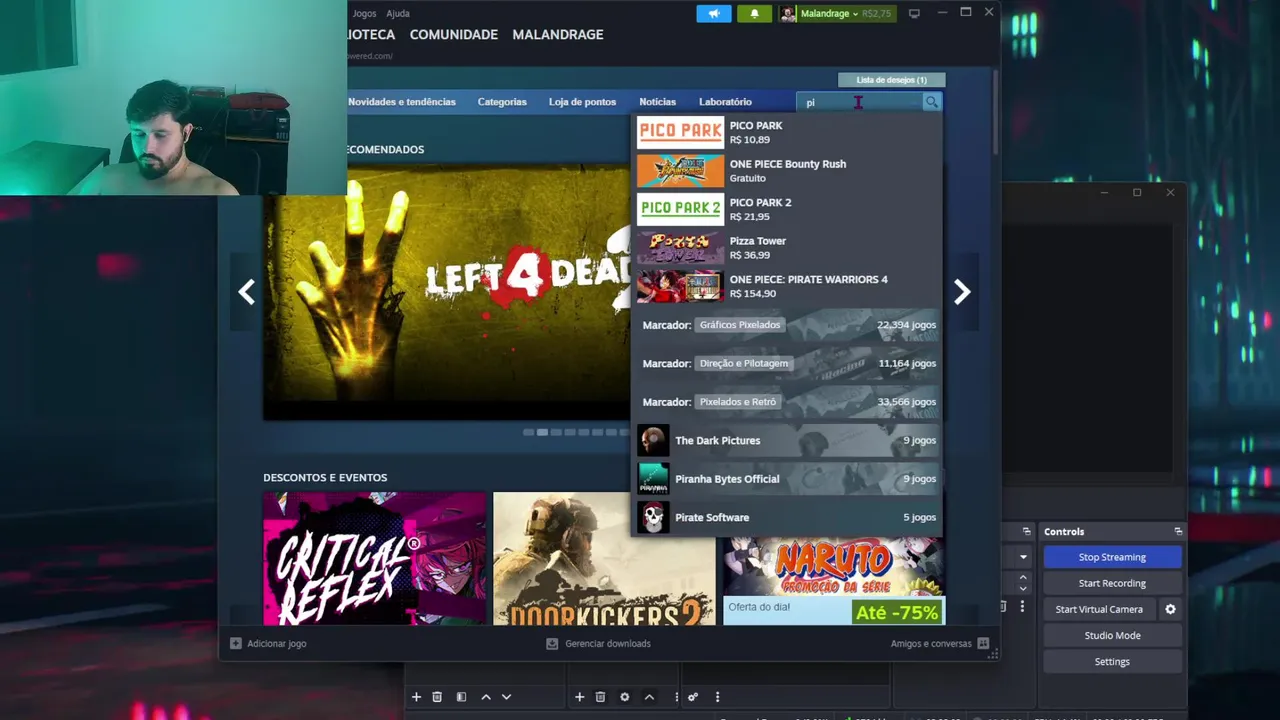This screenshot has height=720, width=1280.
Task: Click Start Recording in OBS
Action: coord(1112,583)
